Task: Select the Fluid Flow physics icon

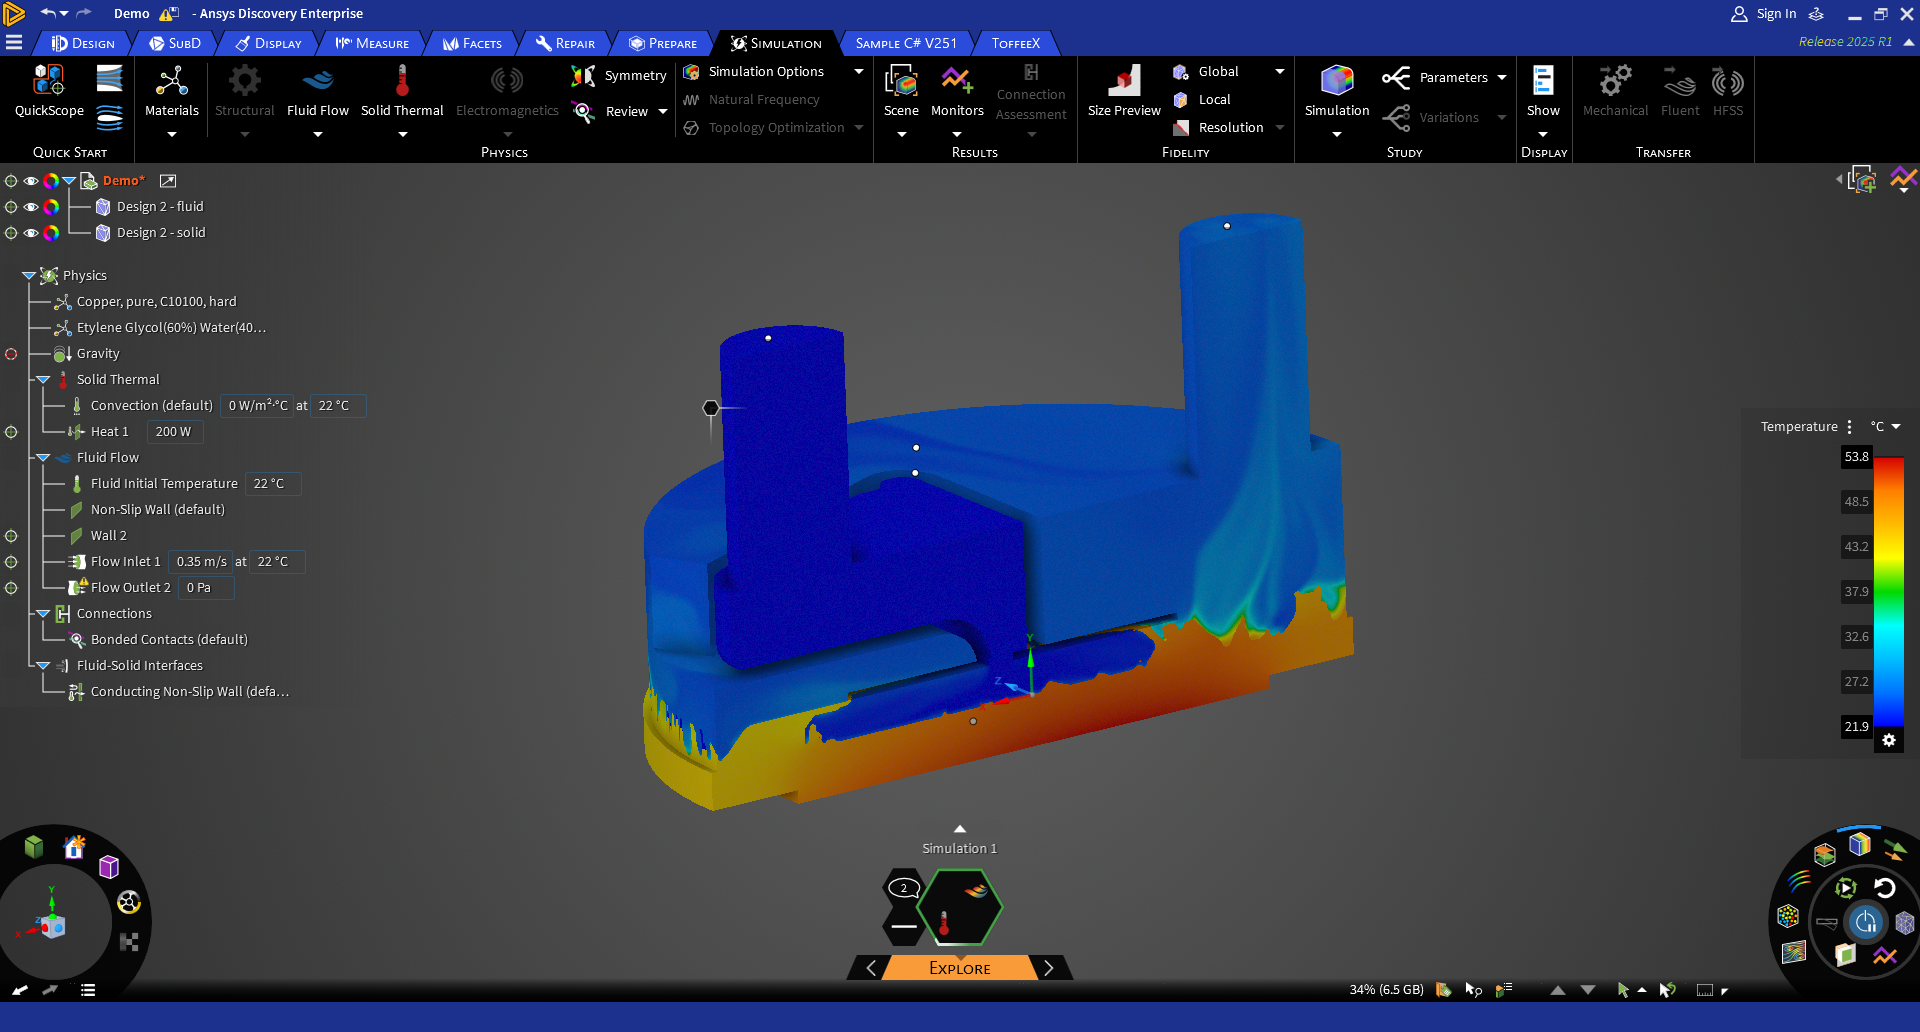Action: coord(318,92)
